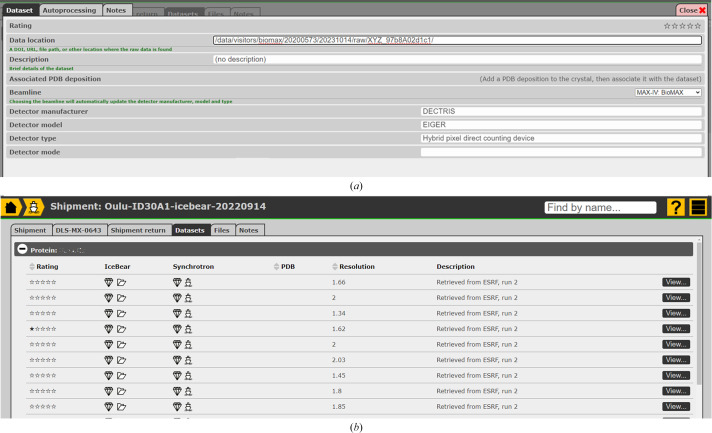This screenshot has height=433, width=712.
Task: Open IceBear folder icon in the first dataset row
Action: pyautogui.click(x=121, y=283)
